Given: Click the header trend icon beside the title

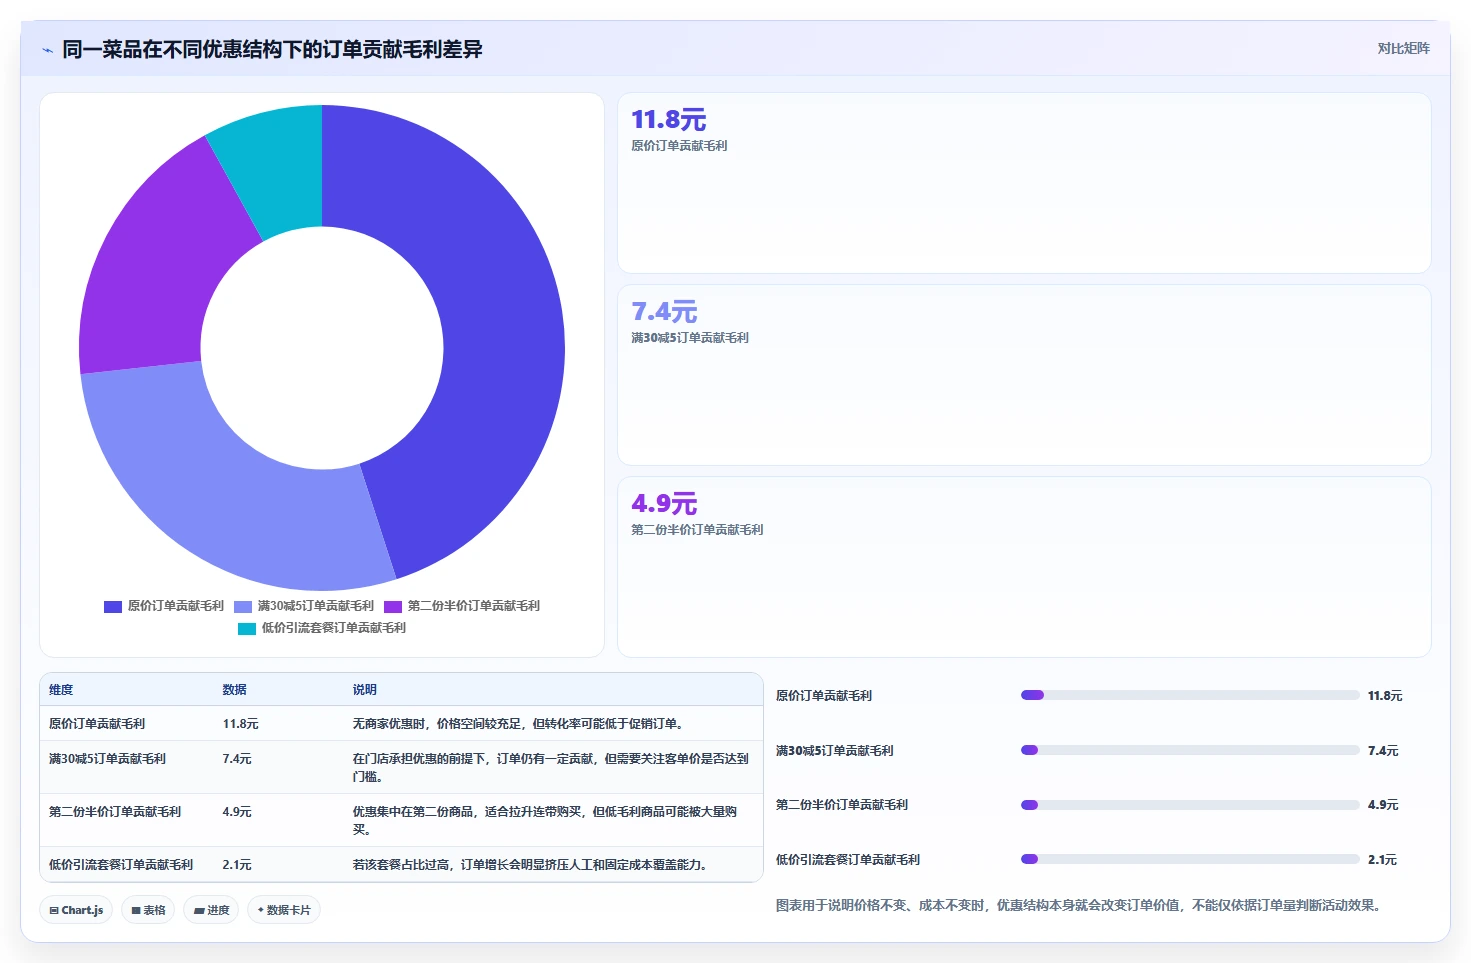Looking at the screenshot, I should click(47, 50).
